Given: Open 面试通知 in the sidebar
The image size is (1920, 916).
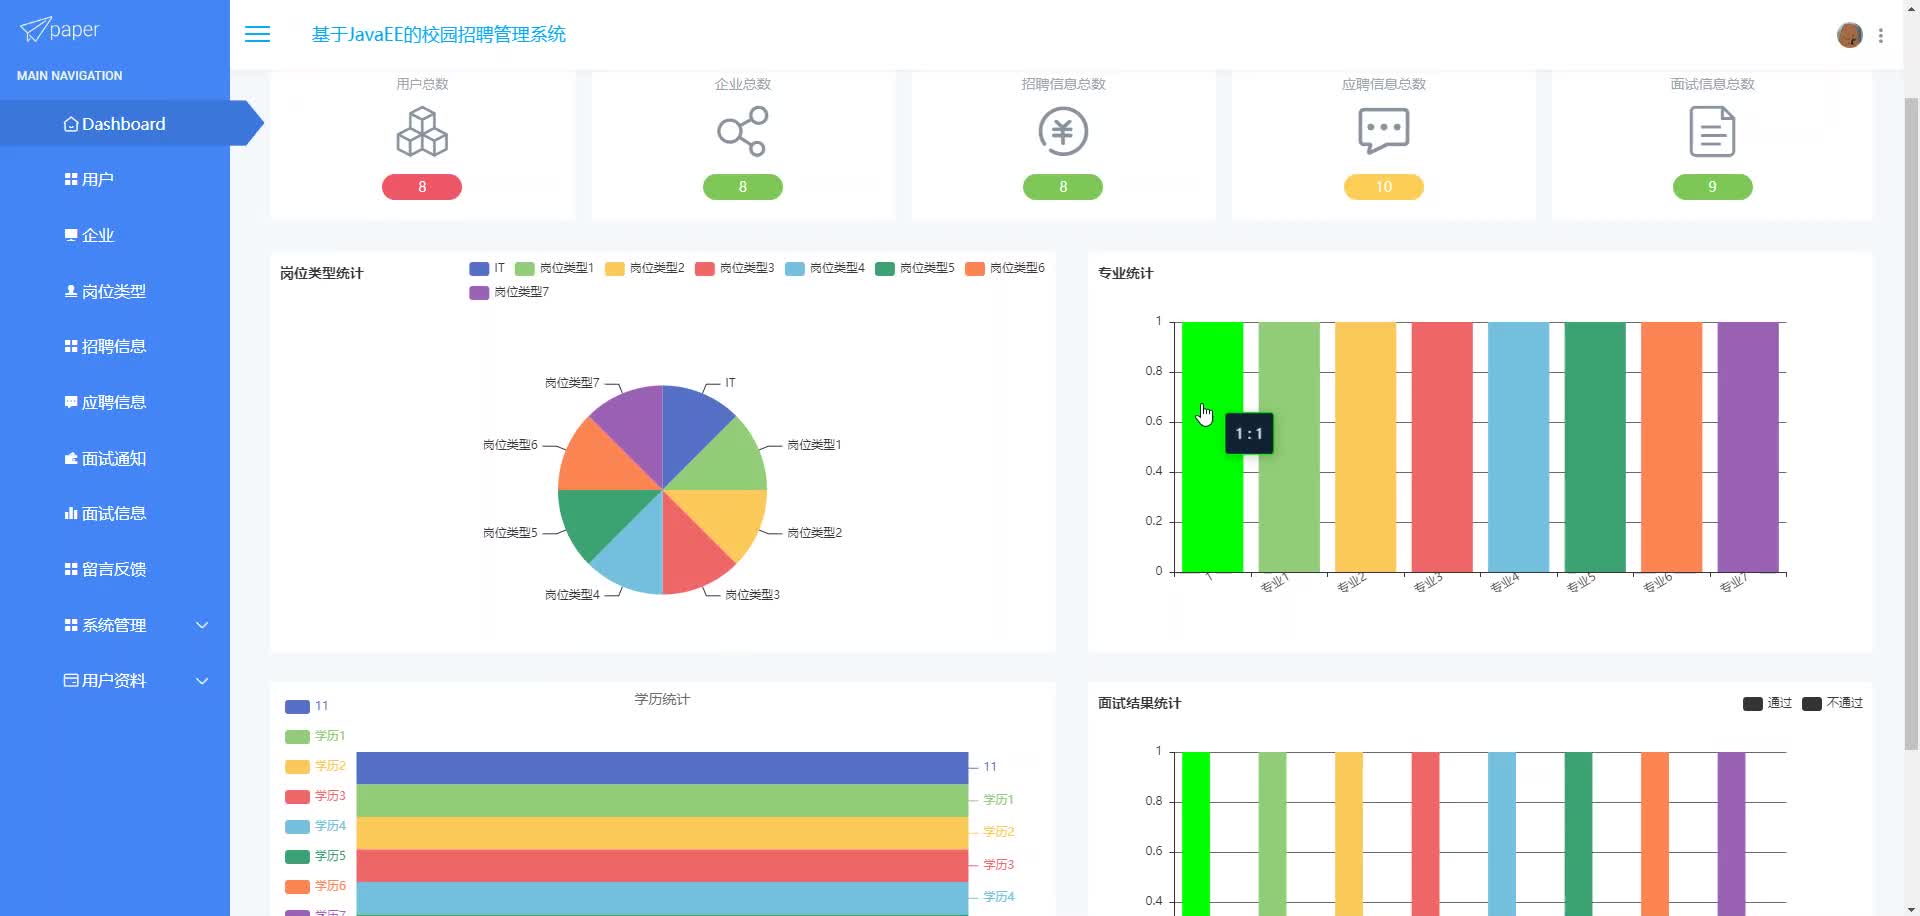Looking at the screenshot, I should click(x=115, y=458).
